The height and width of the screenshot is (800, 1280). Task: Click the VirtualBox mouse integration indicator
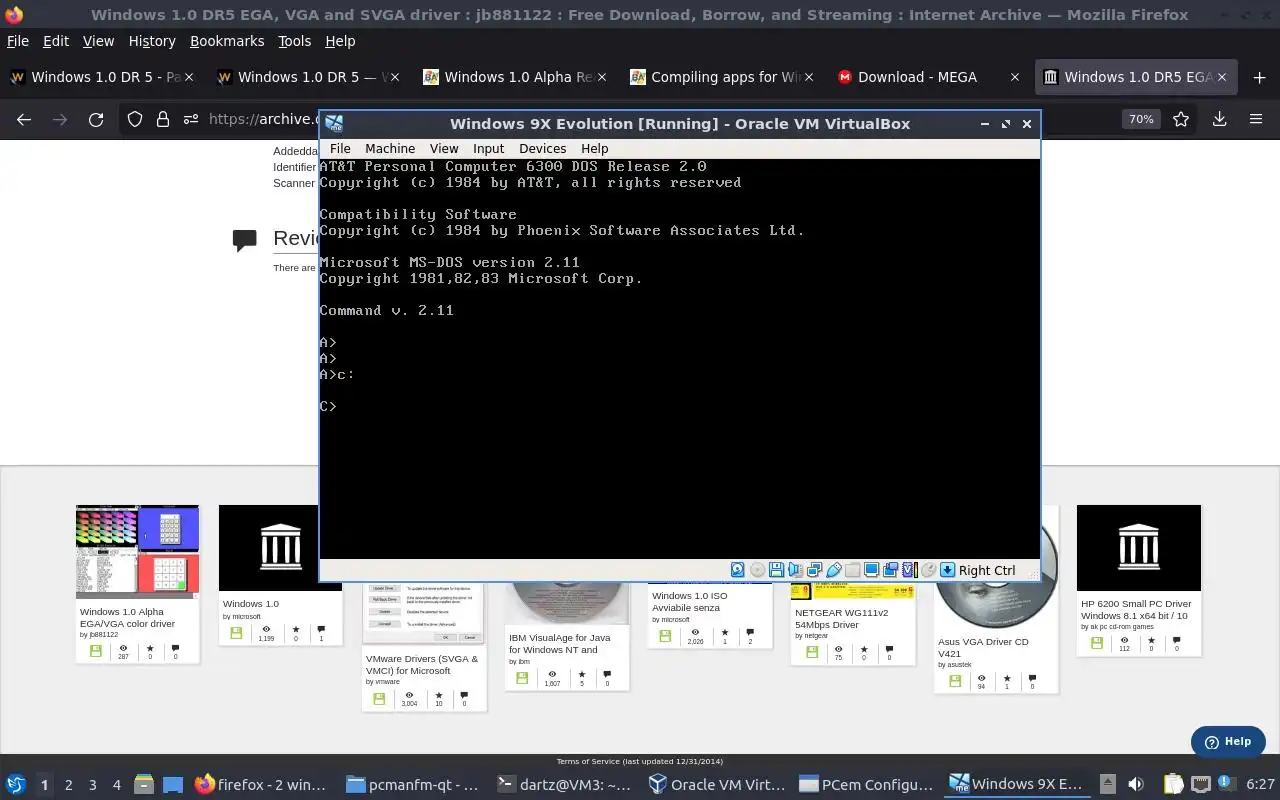pyautogui.click(x=928, y=570)
